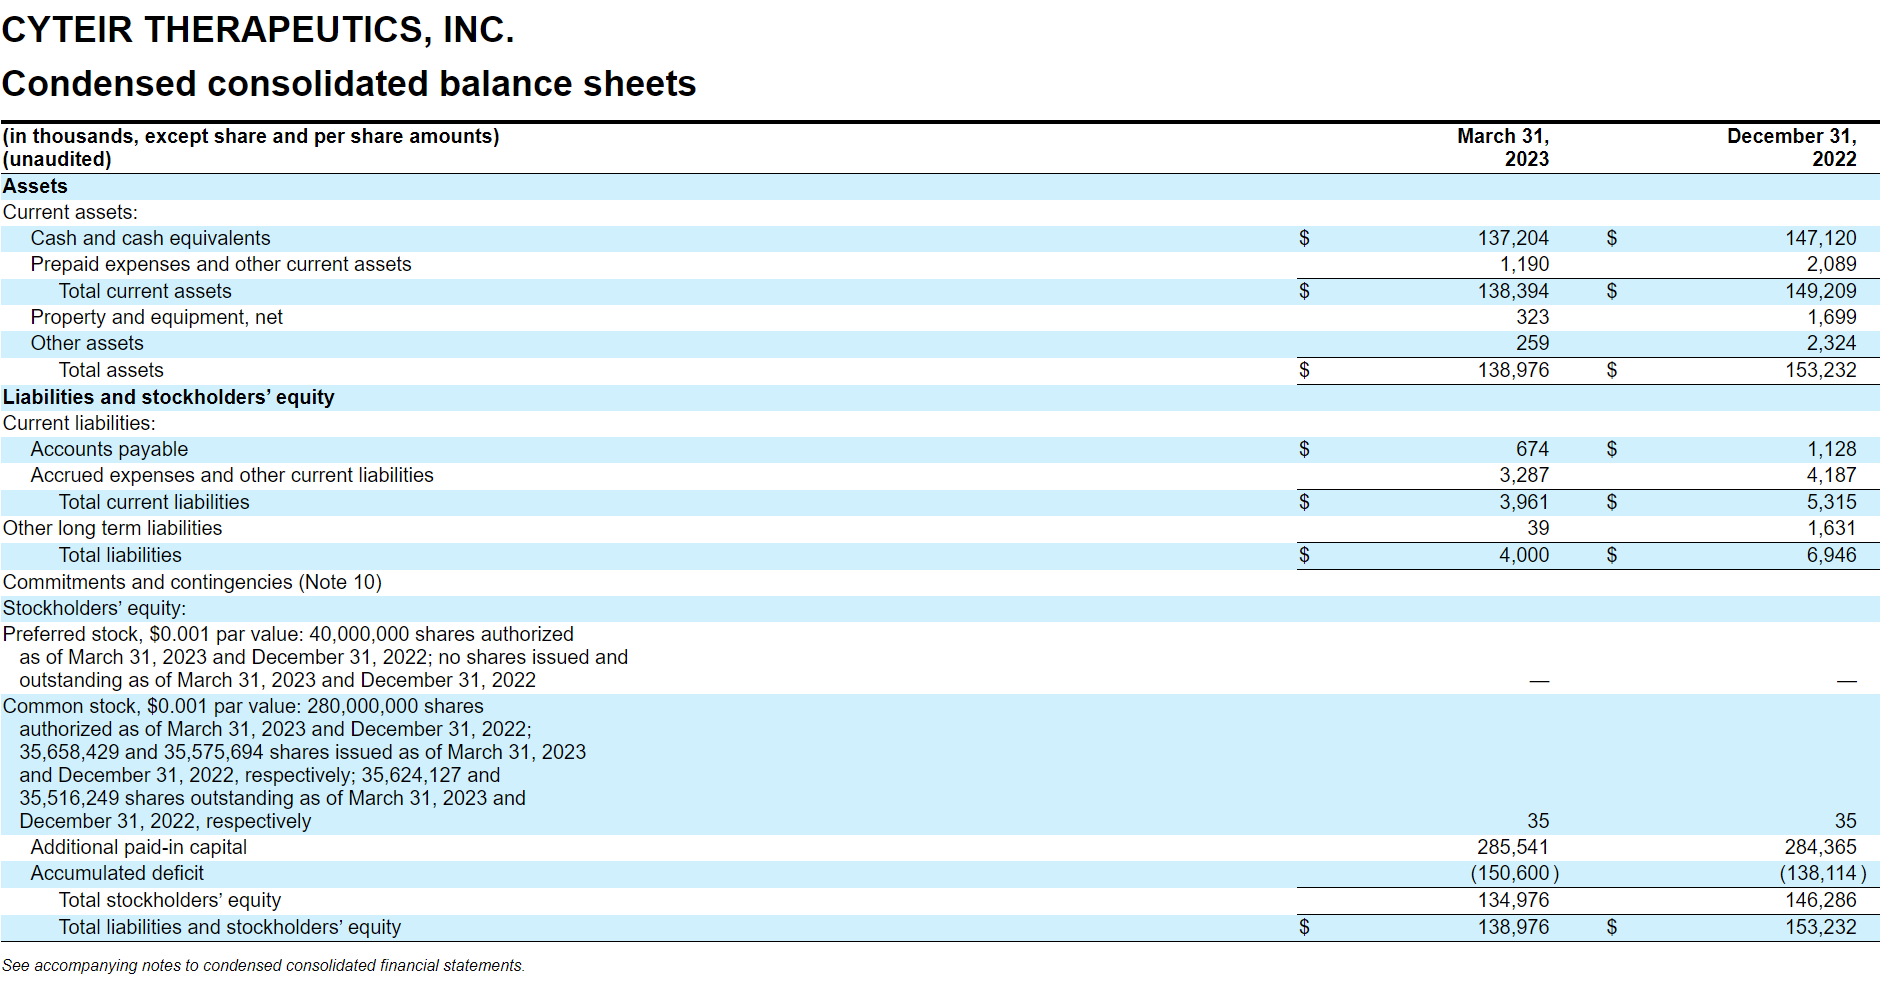Viewport: 1884px width, 981px height.
Task: Click 153,232 in the Total assets row
Action: [1821, 370]
